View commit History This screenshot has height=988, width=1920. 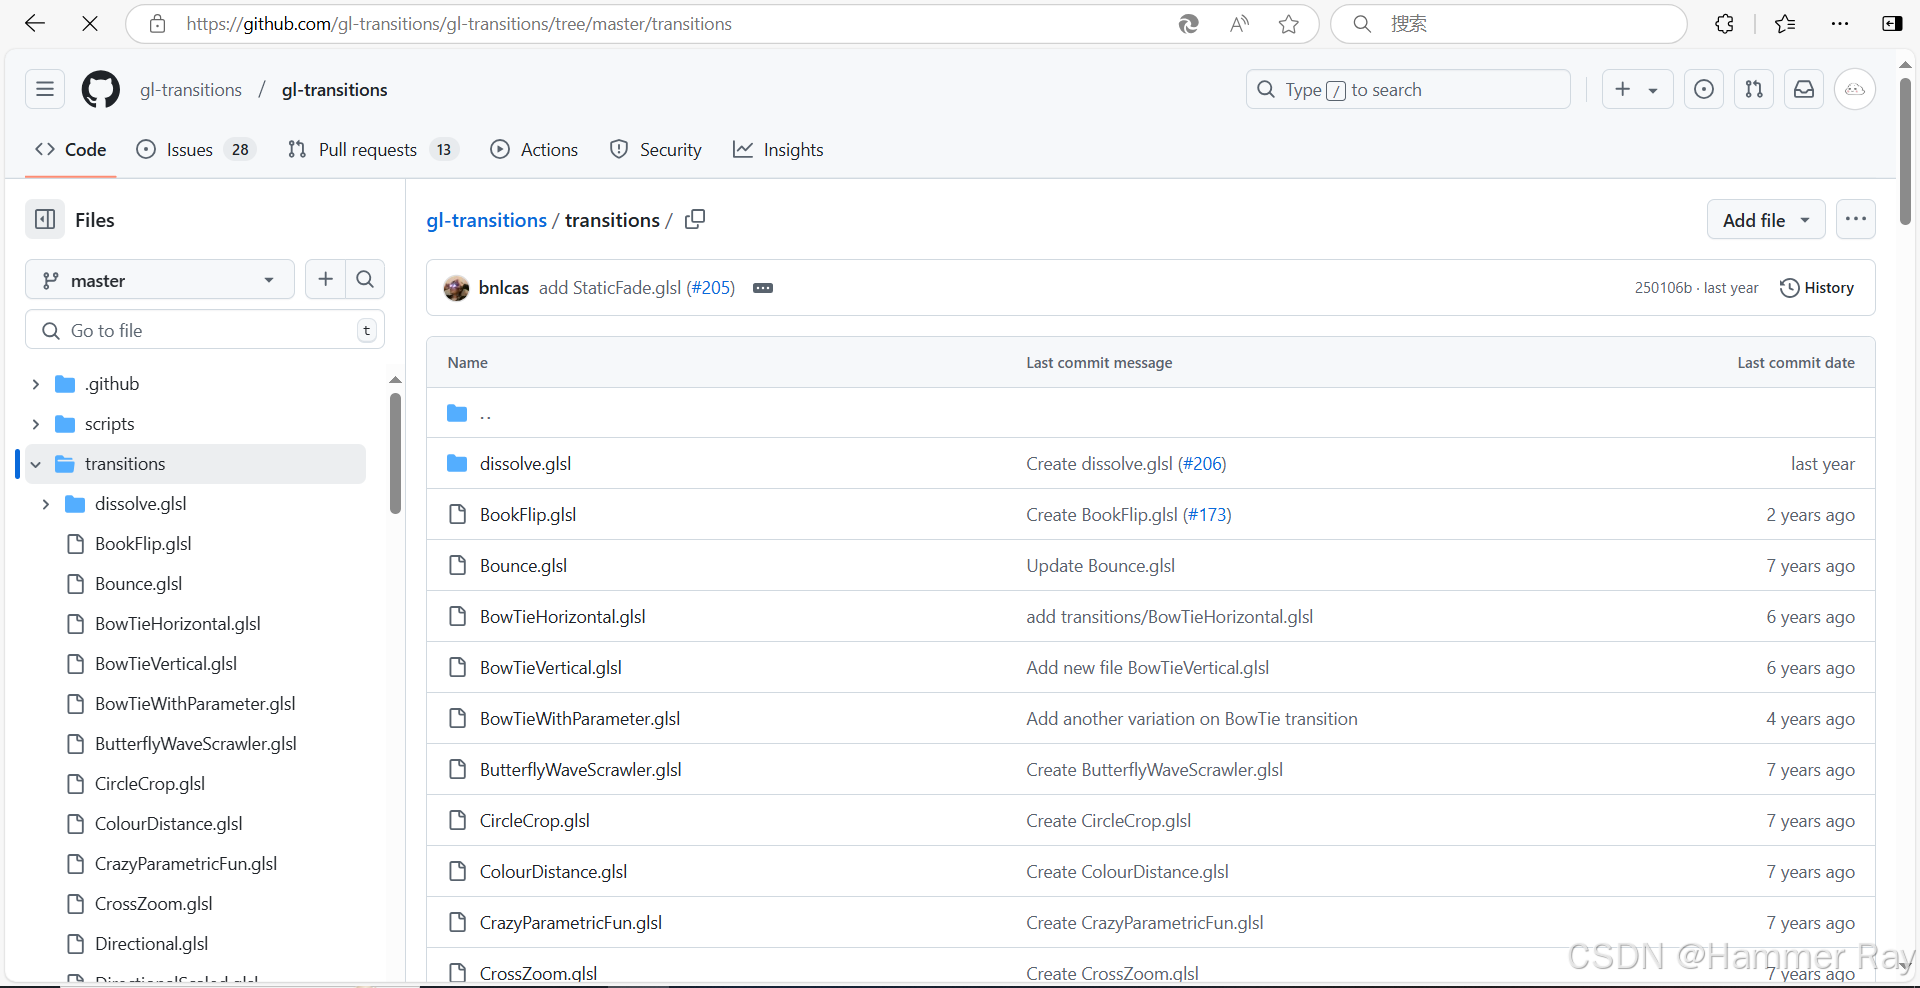[1817, 288]
